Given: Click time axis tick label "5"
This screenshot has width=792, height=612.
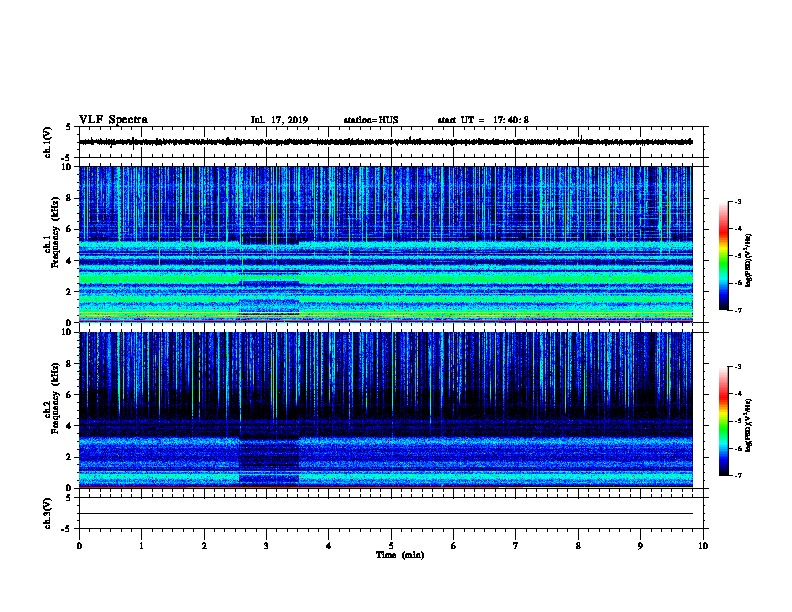Looking at the screenshot, I should coord(391,545).
